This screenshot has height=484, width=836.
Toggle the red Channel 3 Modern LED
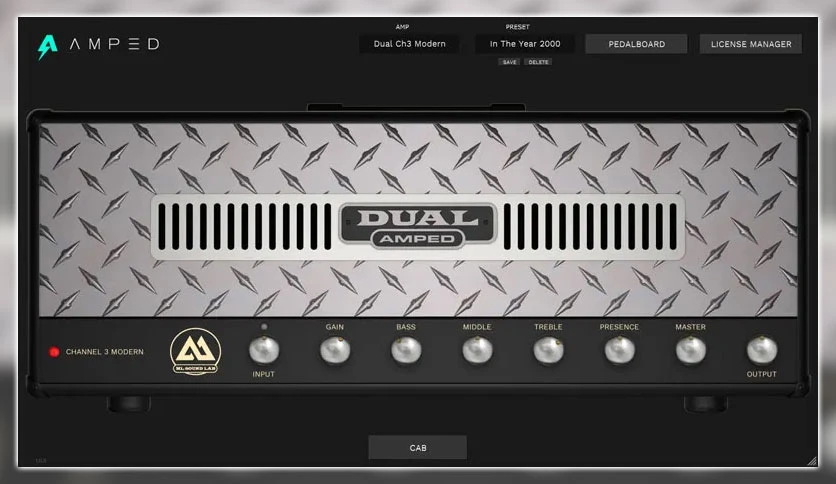point(54,352)
